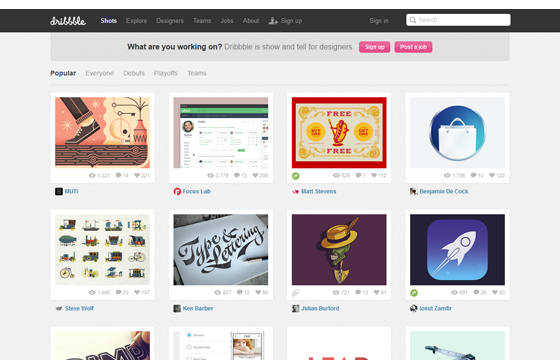Click Ken Barber avatar icon
This screenshot has width=560, height=360.
177,308
